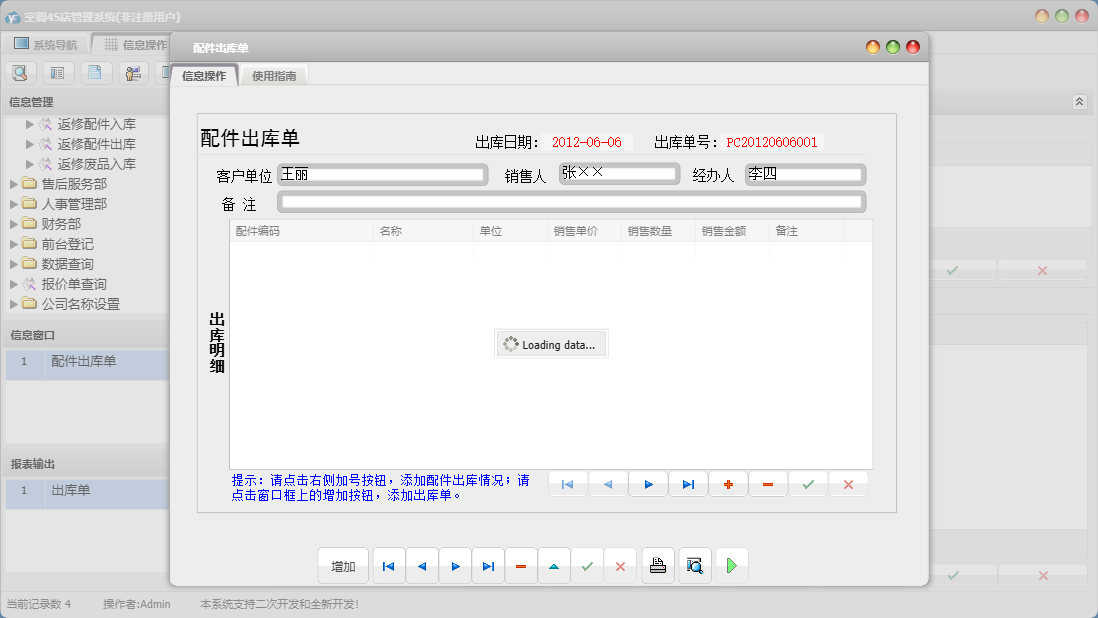The image size is (1098, 618).
Task: Jump to first record in the bottom toolbar
Action: pyautogui.click(x=388, y=566)
